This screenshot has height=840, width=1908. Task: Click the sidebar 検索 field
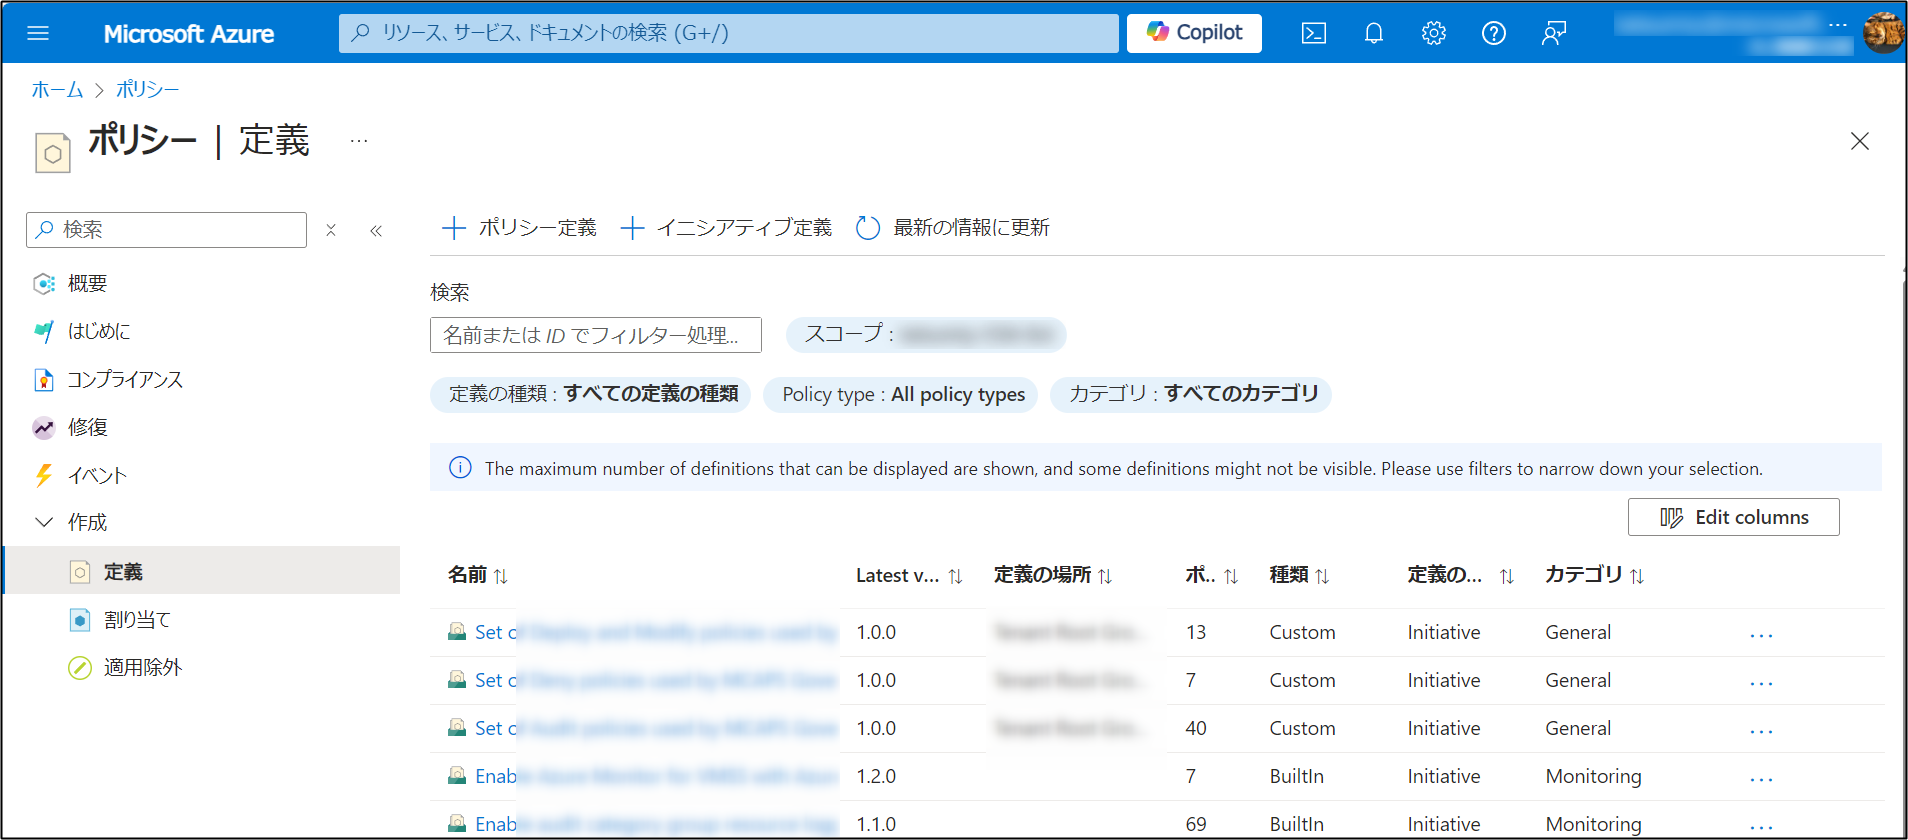pyautogui.click(x=166, y=230)
